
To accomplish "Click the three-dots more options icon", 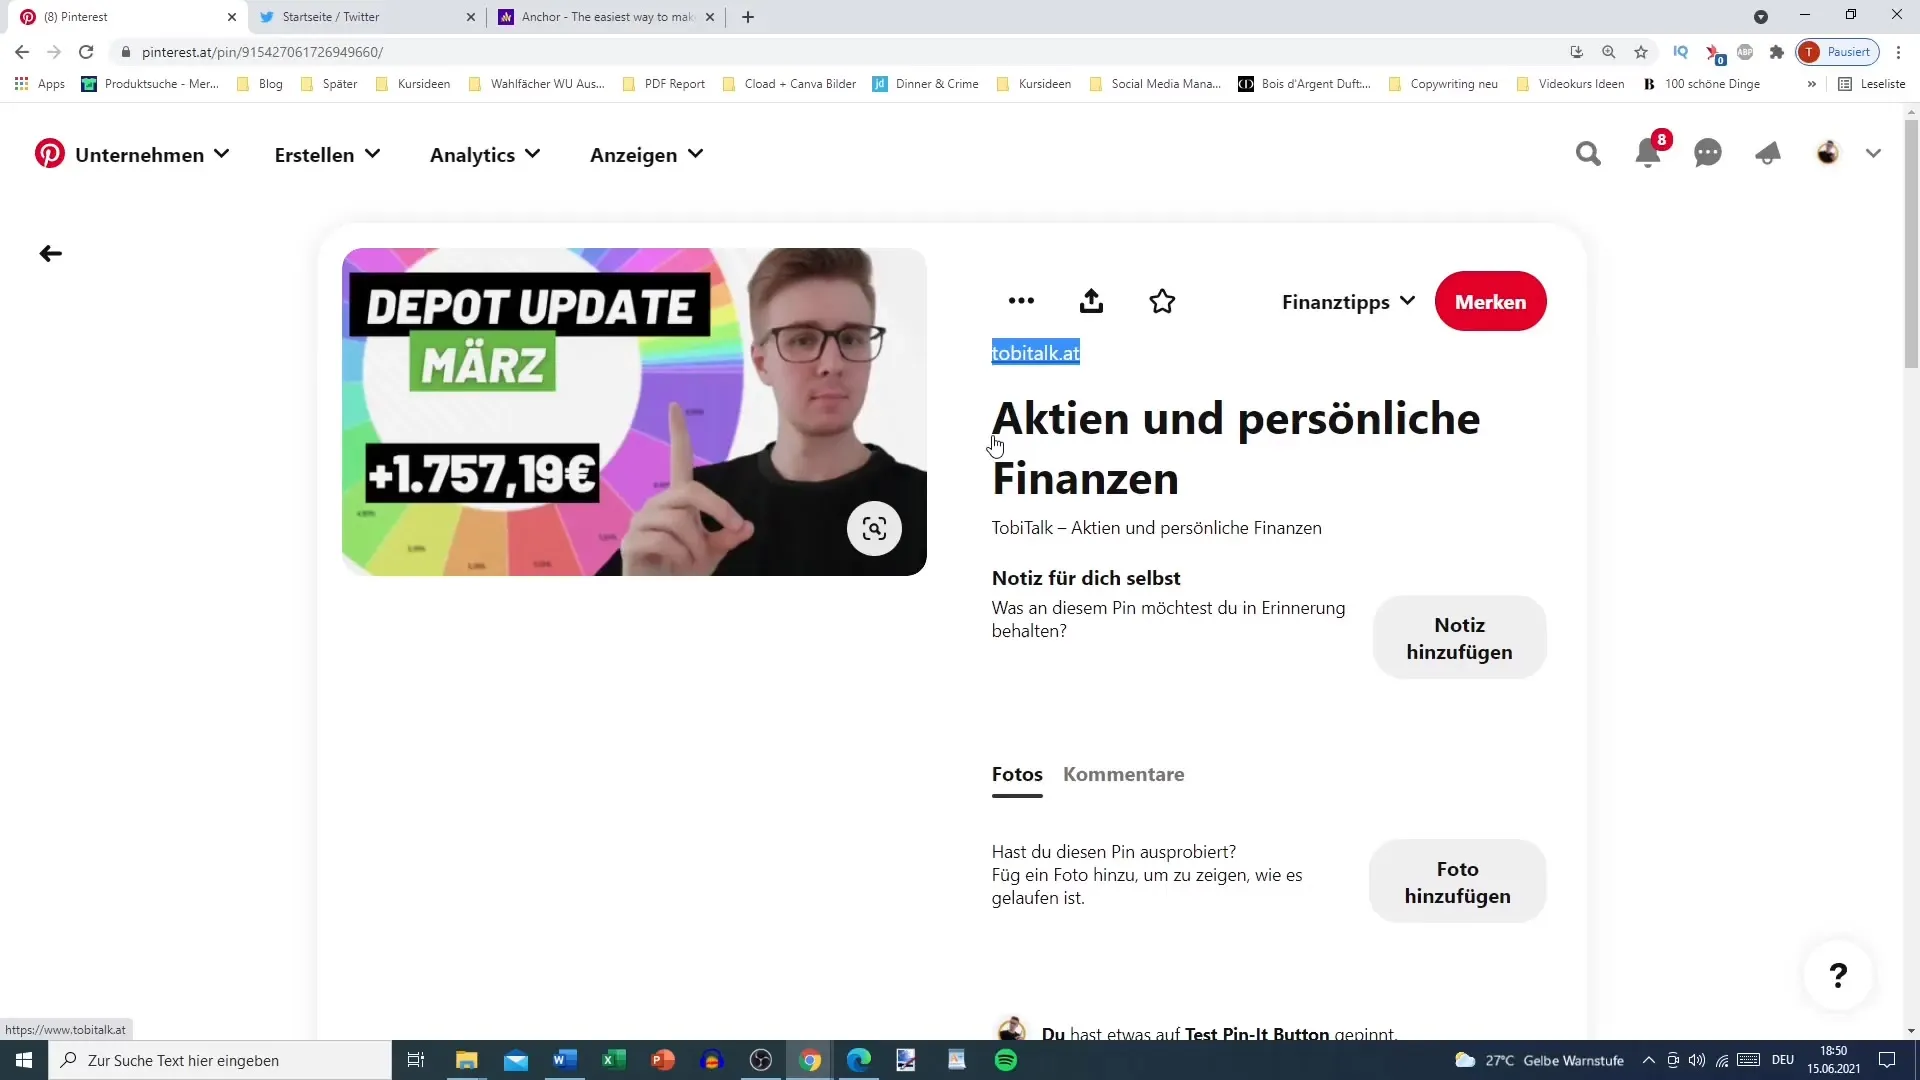I will [1022, 301].
